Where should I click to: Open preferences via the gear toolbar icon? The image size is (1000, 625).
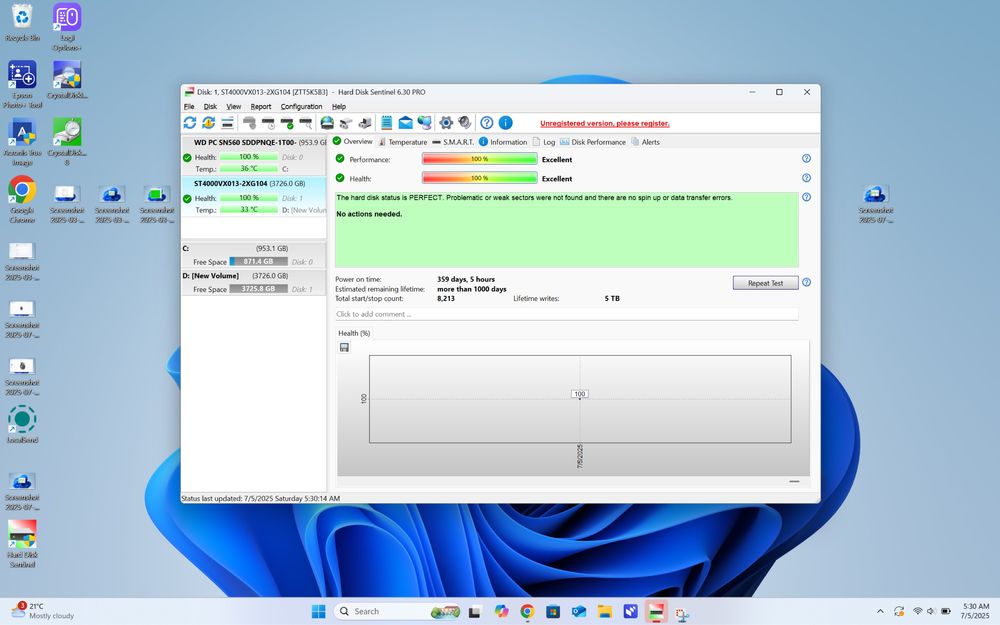pos(446,122)
